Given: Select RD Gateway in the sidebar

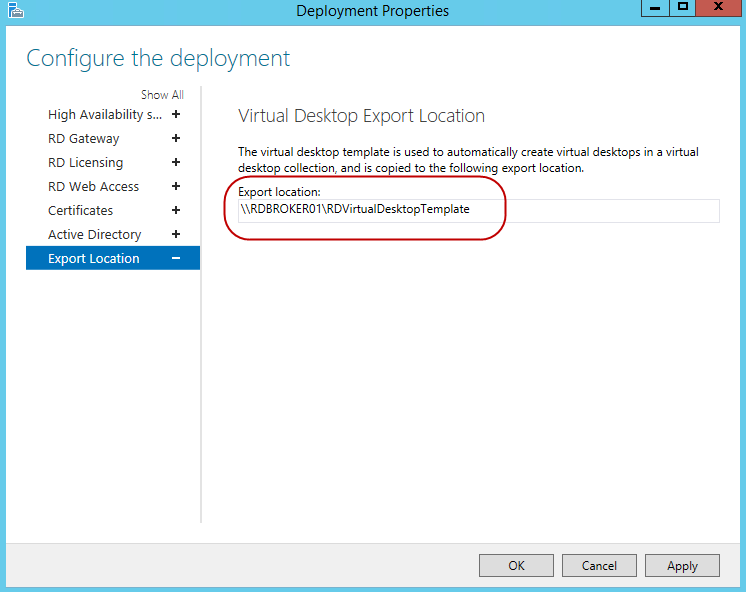Looking at the screenshot, I should tap(83, 139).
